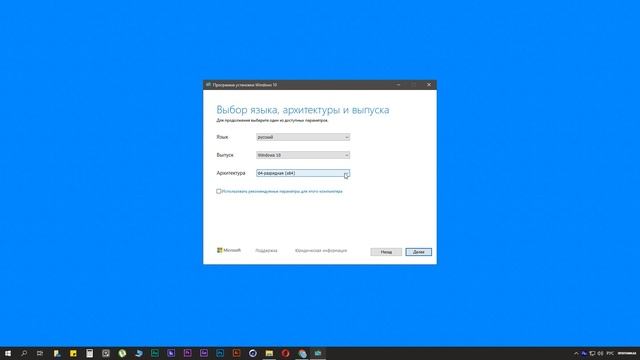Click the heading Выбор языка, архитектуры и выпуска
Screen dimensions: 640x360
coord(302,110)
